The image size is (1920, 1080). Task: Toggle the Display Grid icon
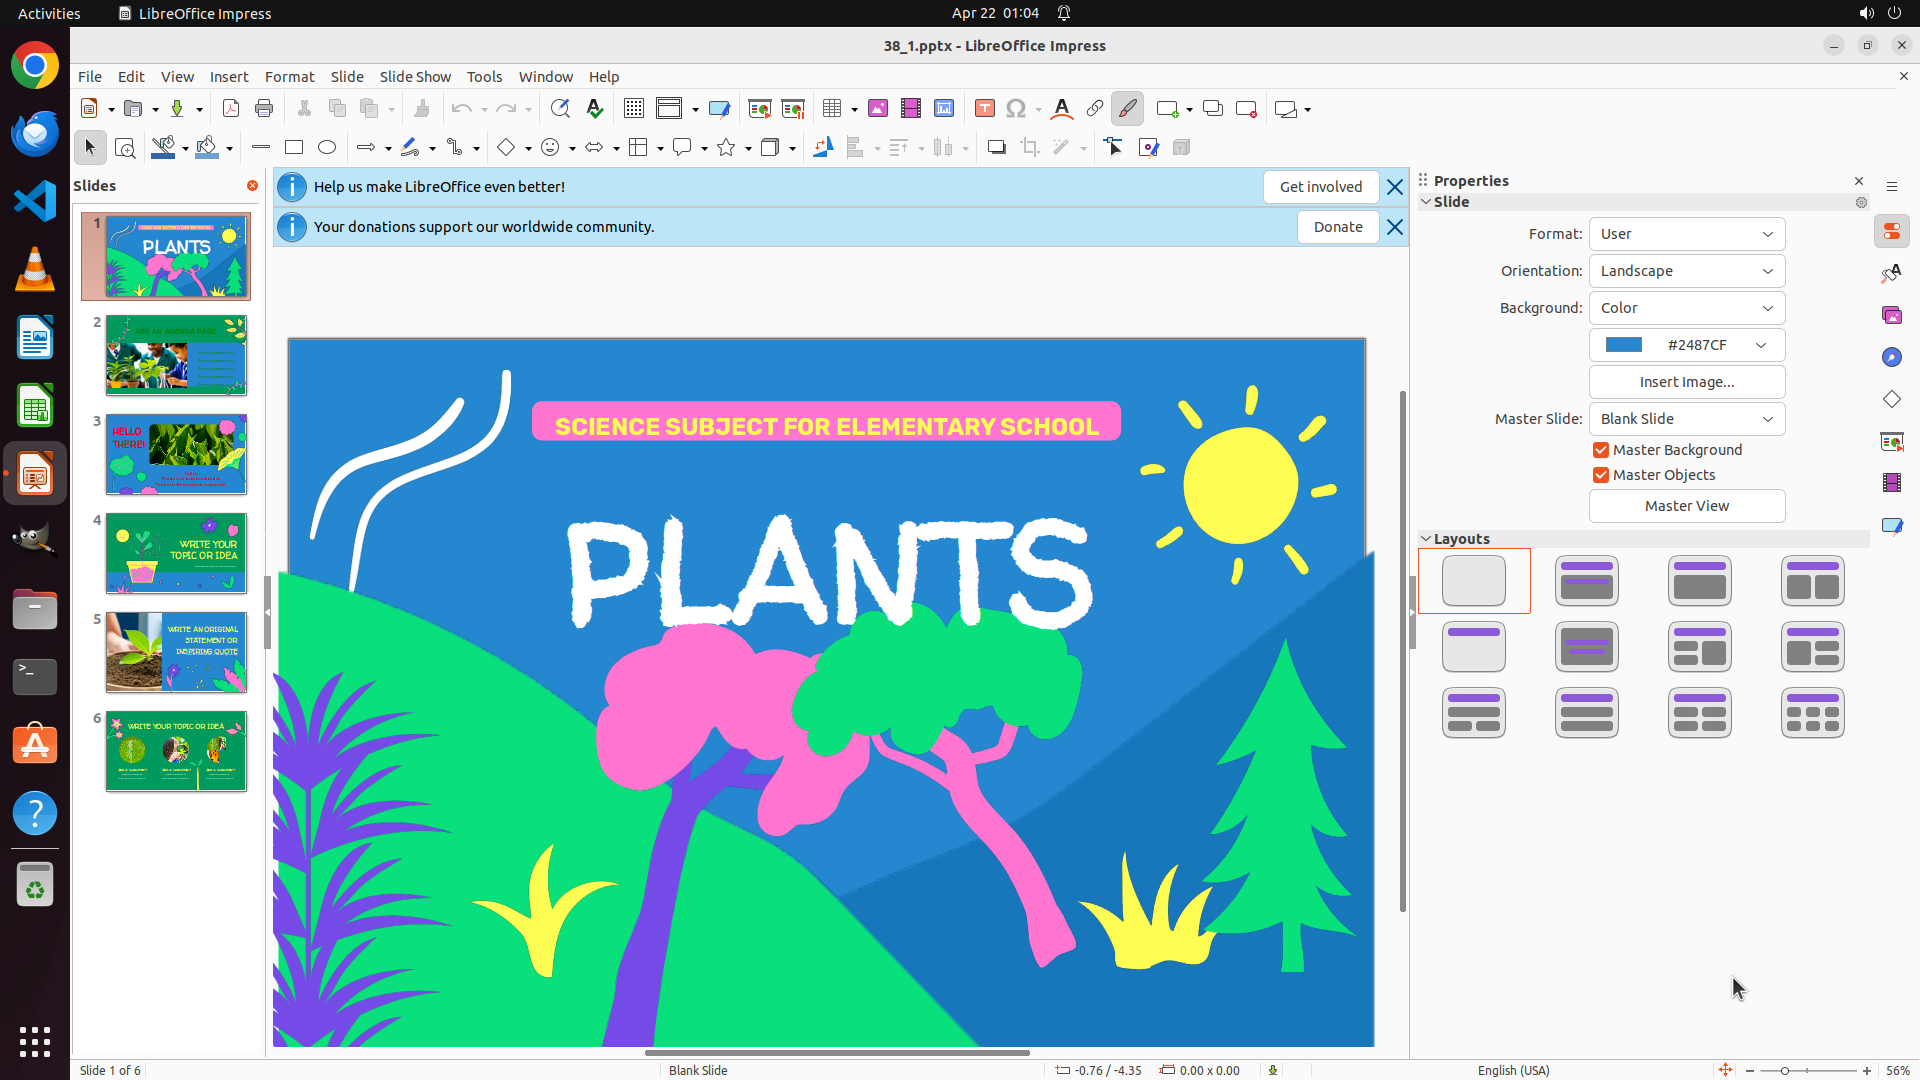click(634, 109)
